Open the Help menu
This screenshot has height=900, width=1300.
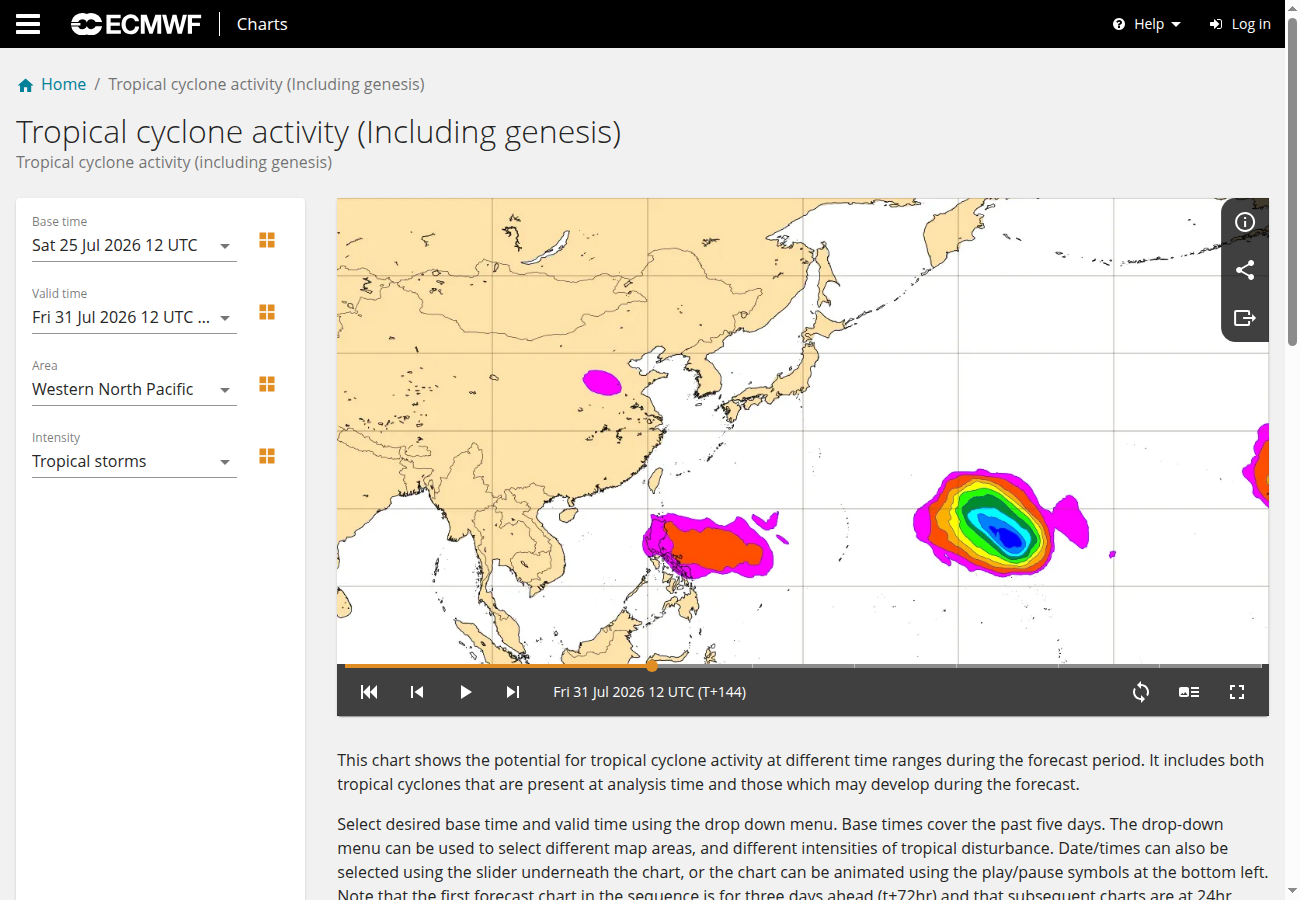(x=1147, y=24)
